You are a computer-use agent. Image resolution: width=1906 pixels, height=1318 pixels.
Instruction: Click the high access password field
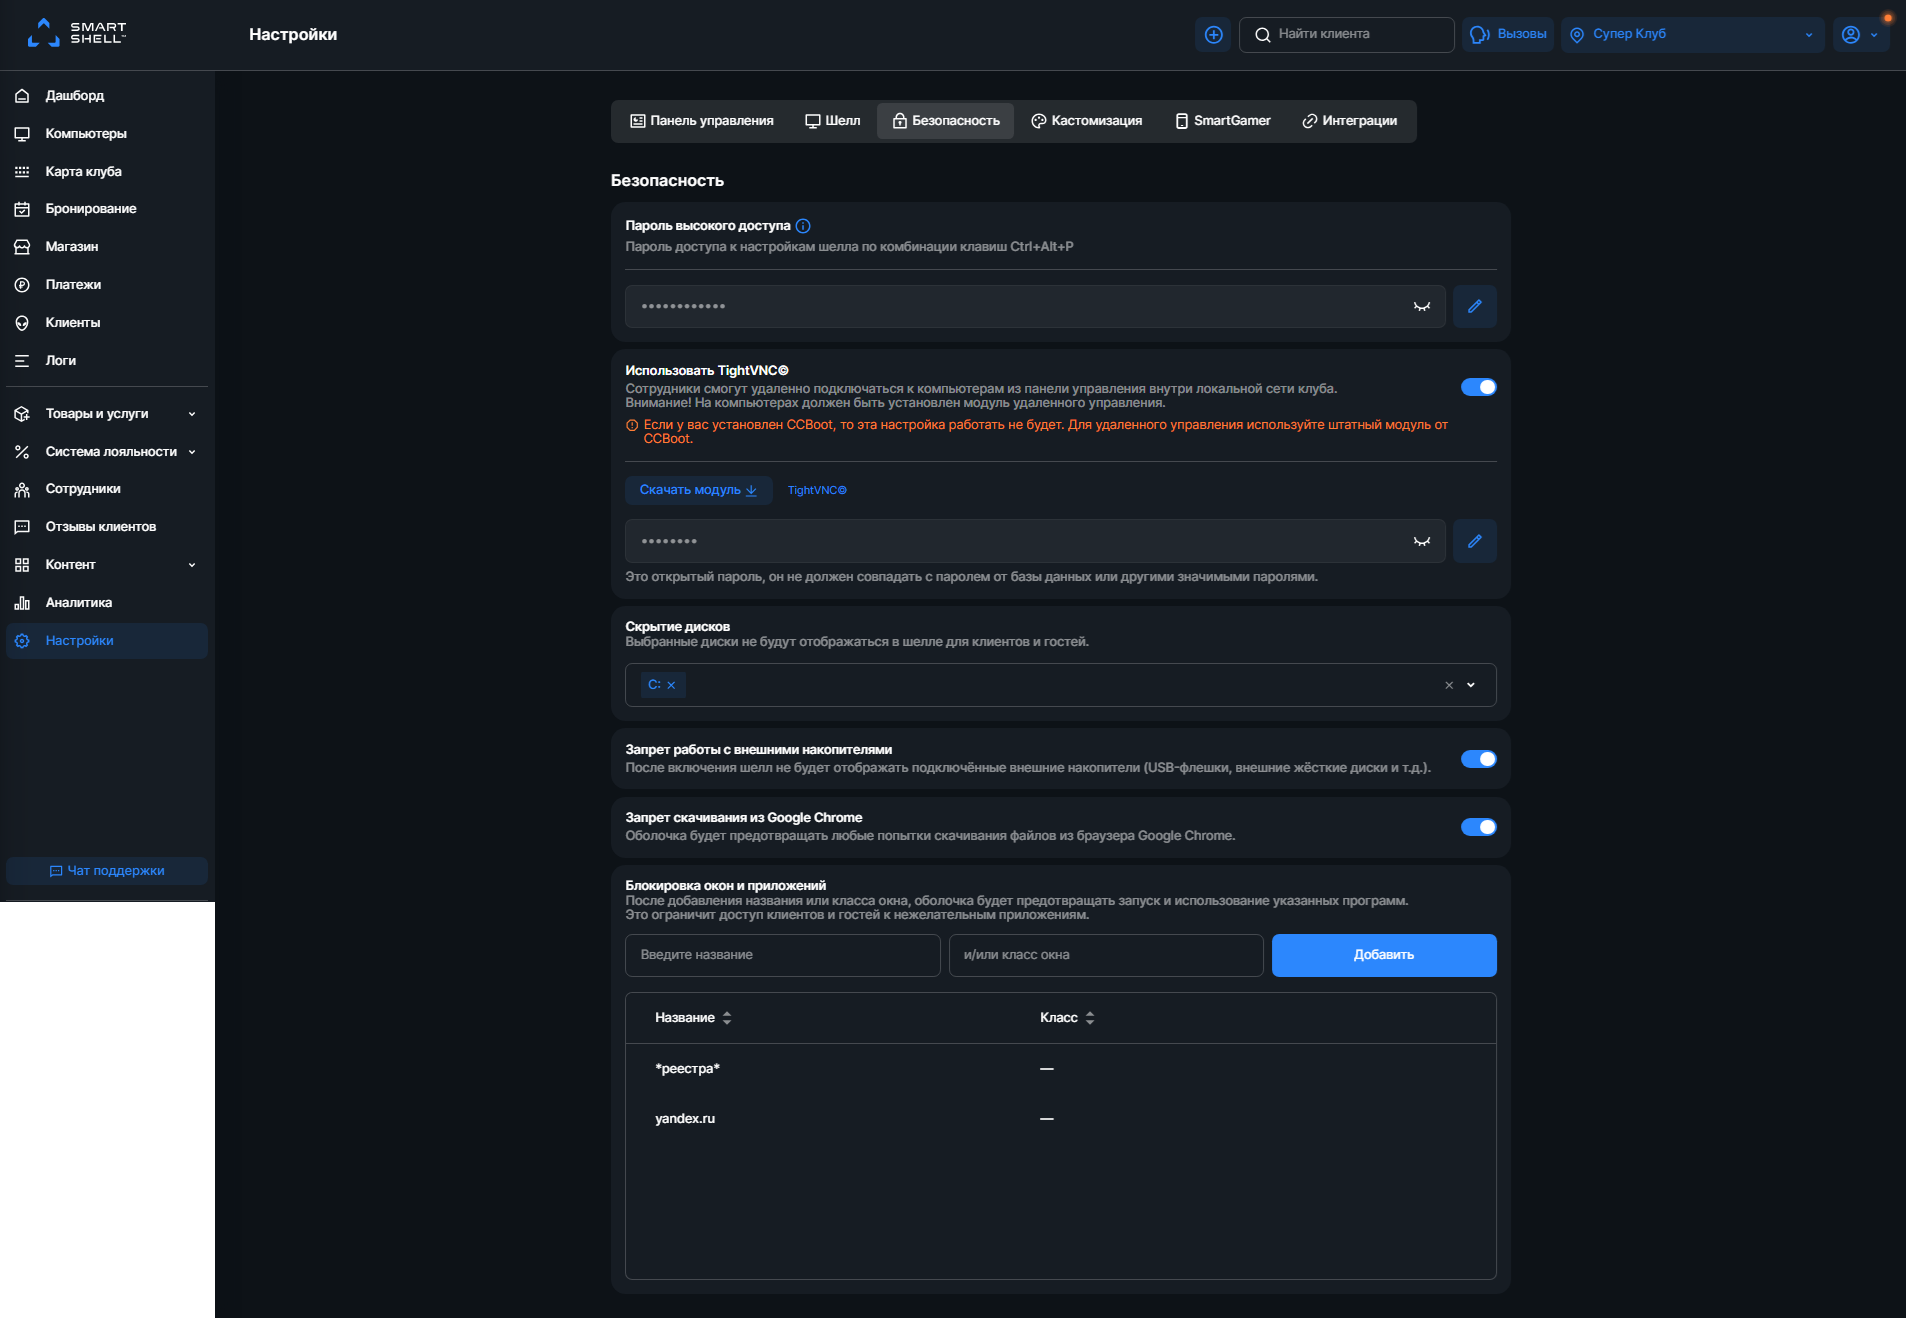(1035, 306)
